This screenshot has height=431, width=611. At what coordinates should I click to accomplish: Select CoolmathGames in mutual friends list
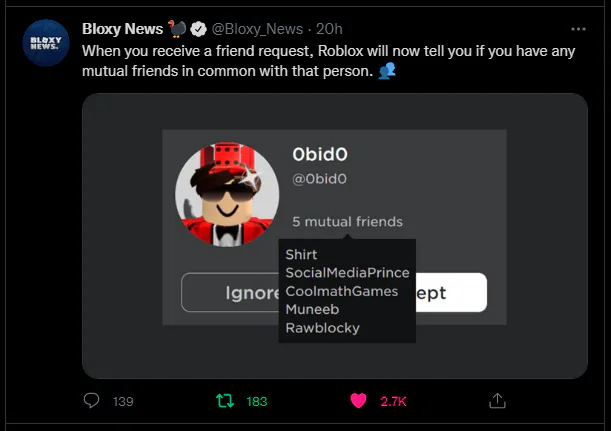click(341, 291)
